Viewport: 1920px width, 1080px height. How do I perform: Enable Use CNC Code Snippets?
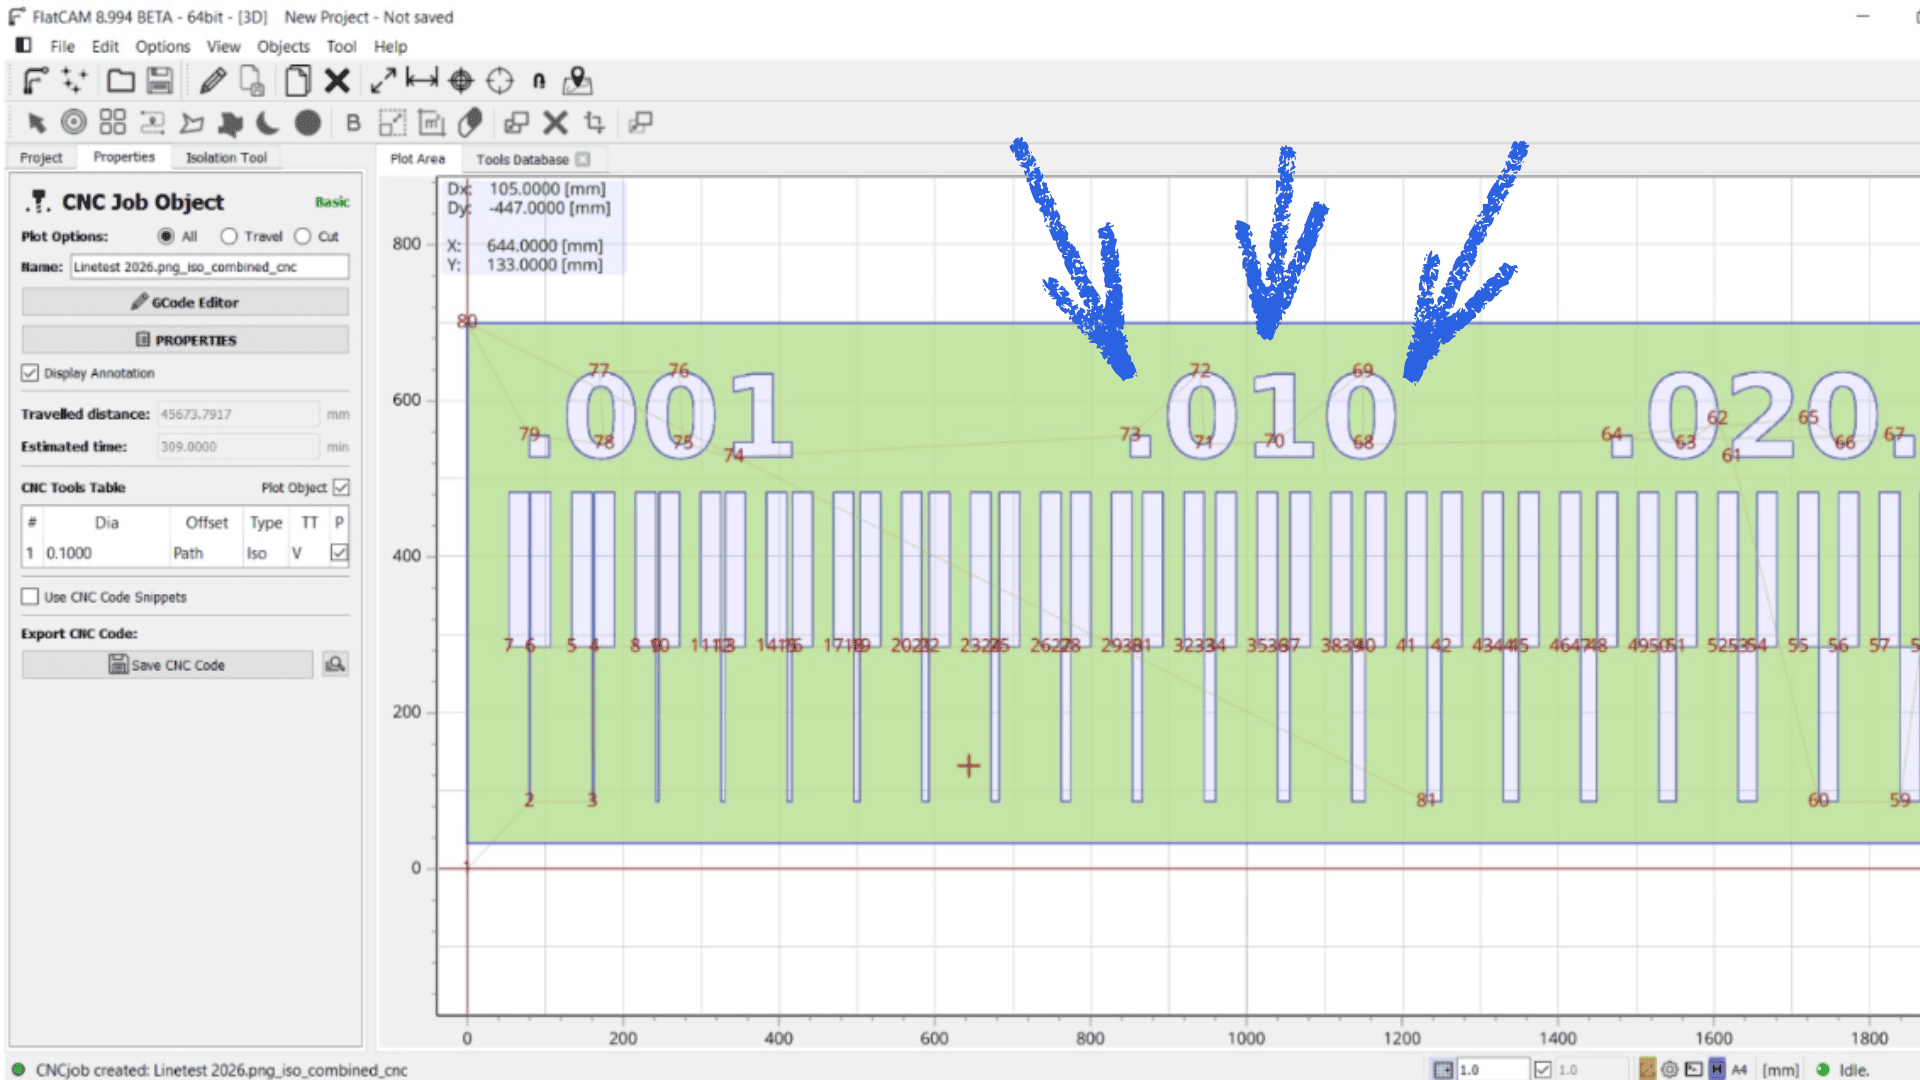point(30,597)
